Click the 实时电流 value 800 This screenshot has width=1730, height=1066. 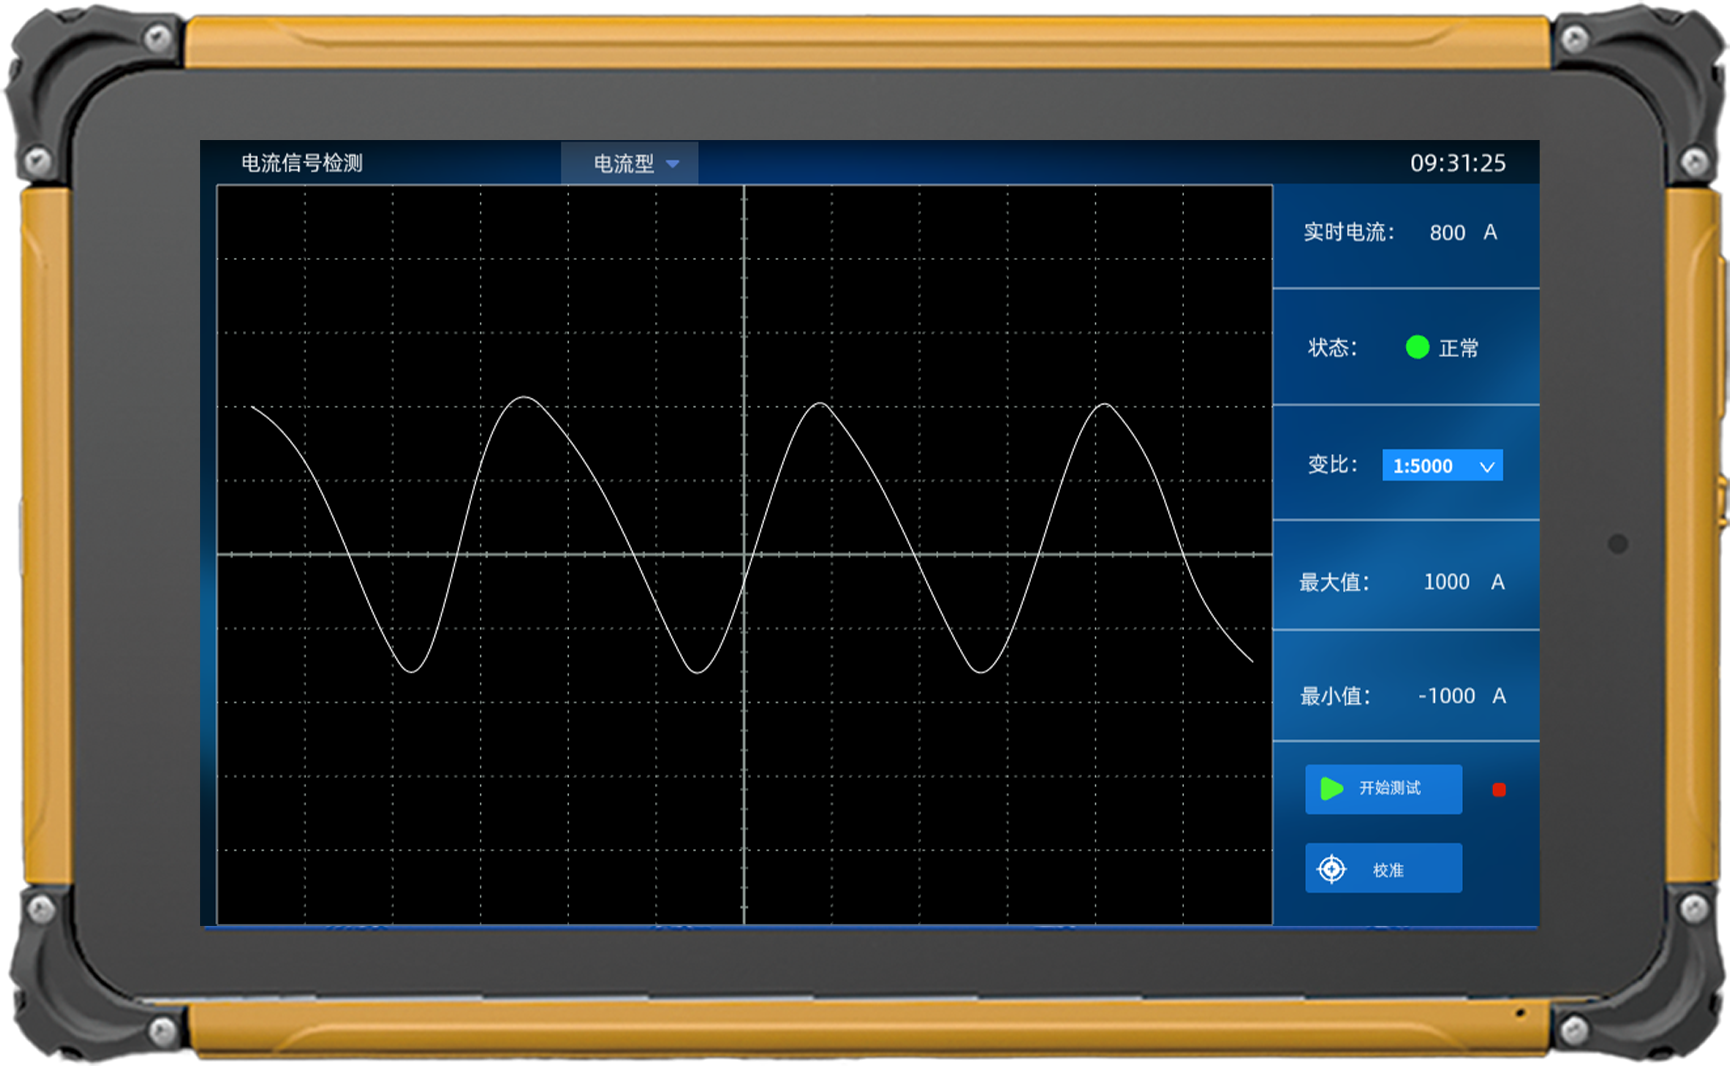1447,233
